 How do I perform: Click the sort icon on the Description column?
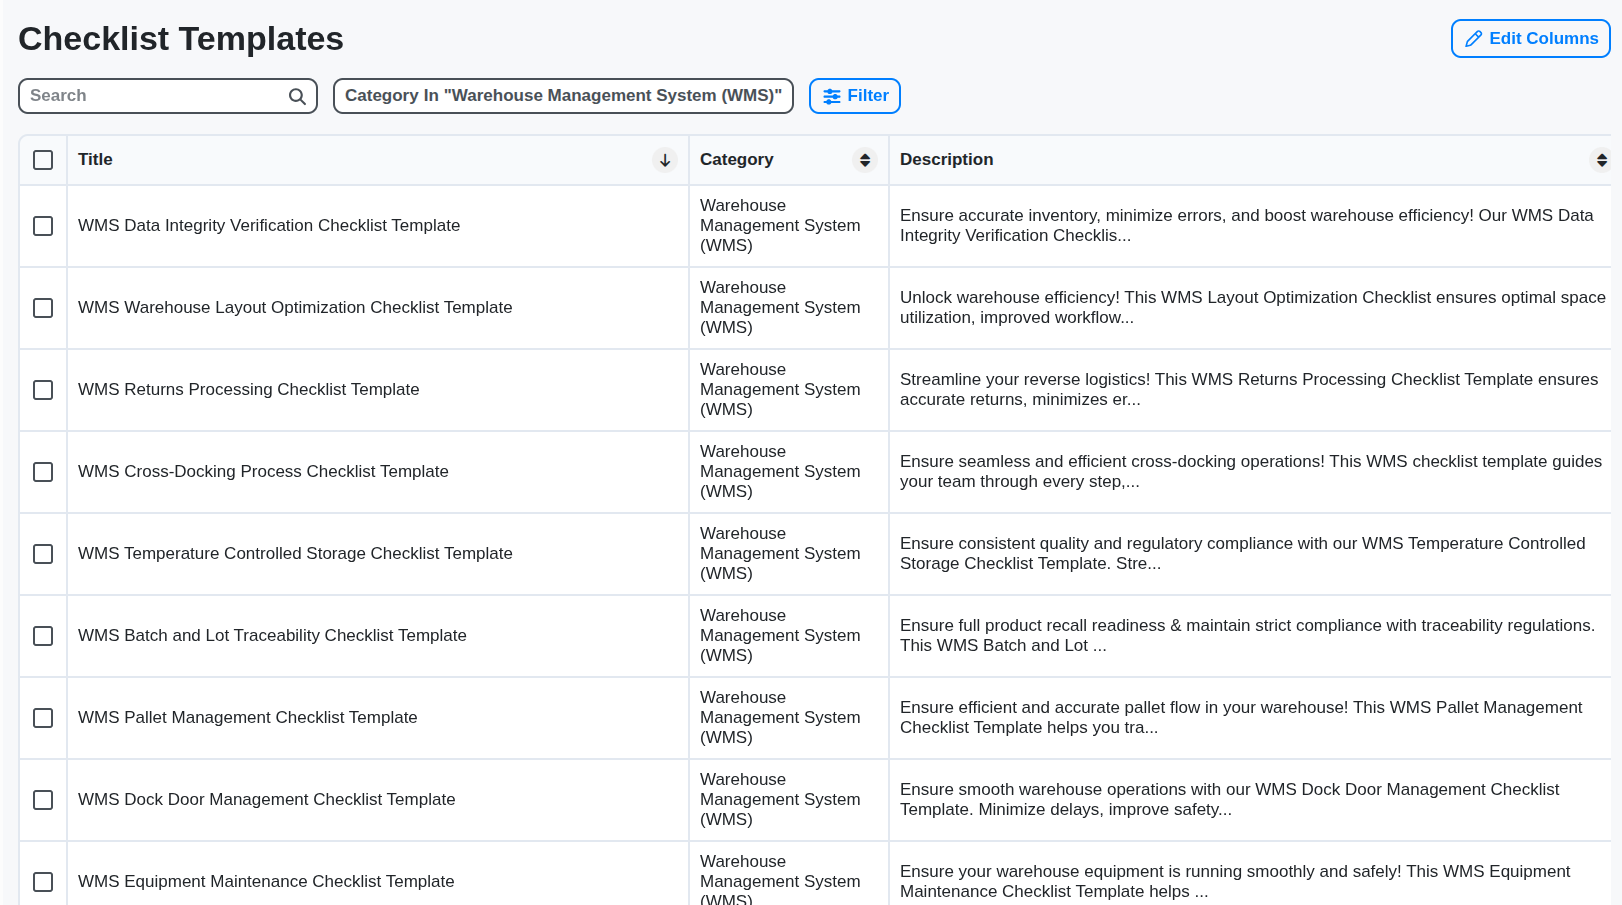1601,160
